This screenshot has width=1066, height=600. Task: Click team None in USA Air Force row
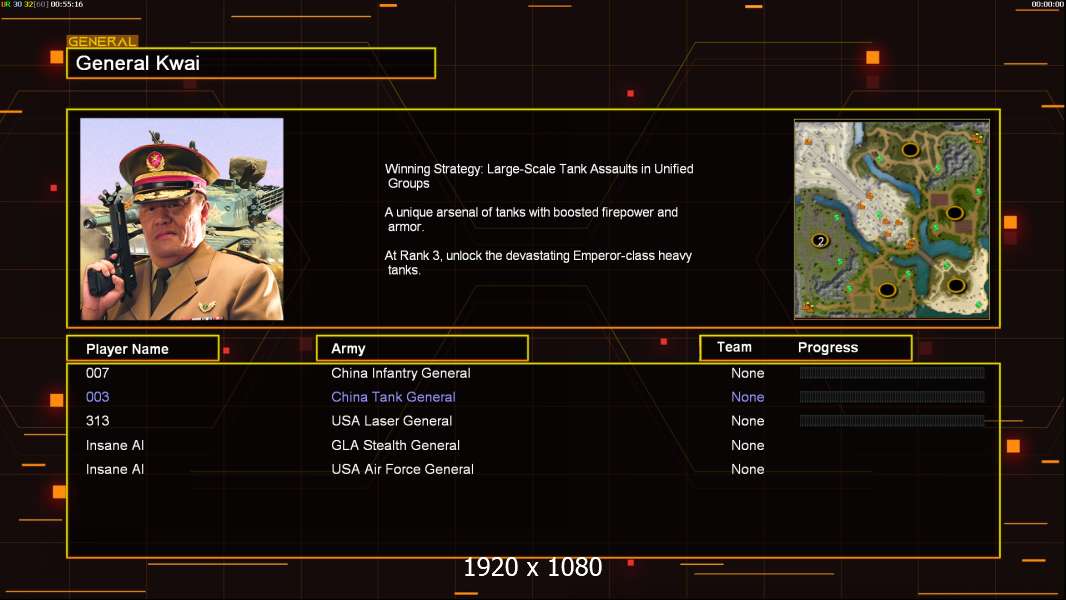click(747, 469)
